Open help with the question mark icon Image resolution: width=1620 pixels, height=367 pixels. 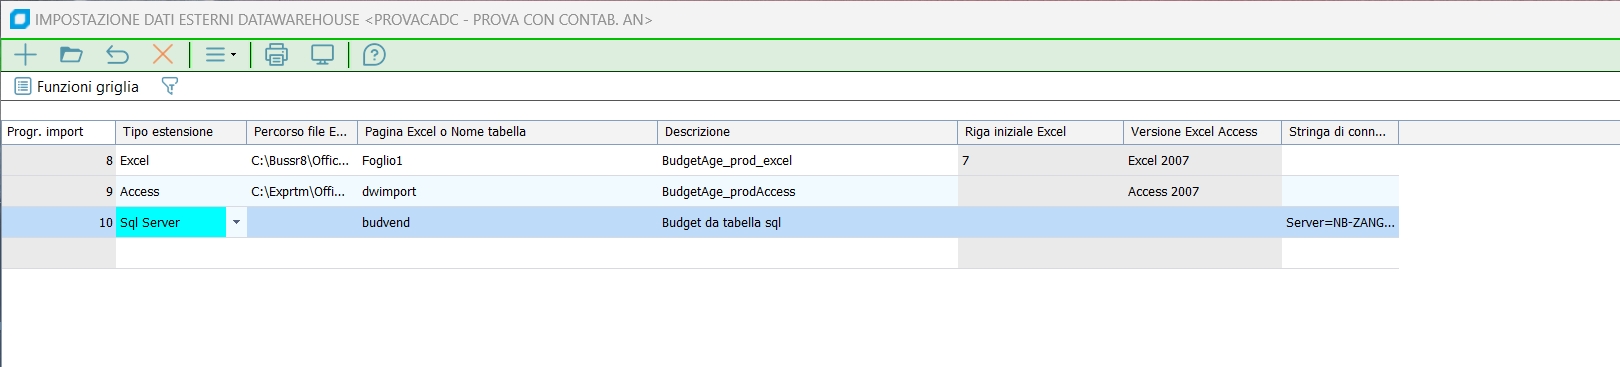(x=374, y=55)
